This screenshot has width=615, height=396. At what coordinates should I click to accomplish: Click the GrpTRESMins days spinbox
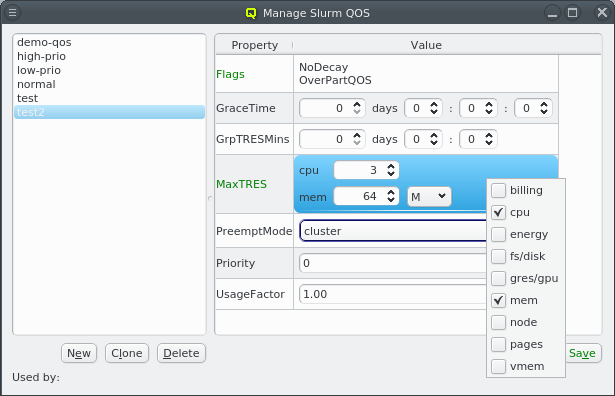click(332, 139)
